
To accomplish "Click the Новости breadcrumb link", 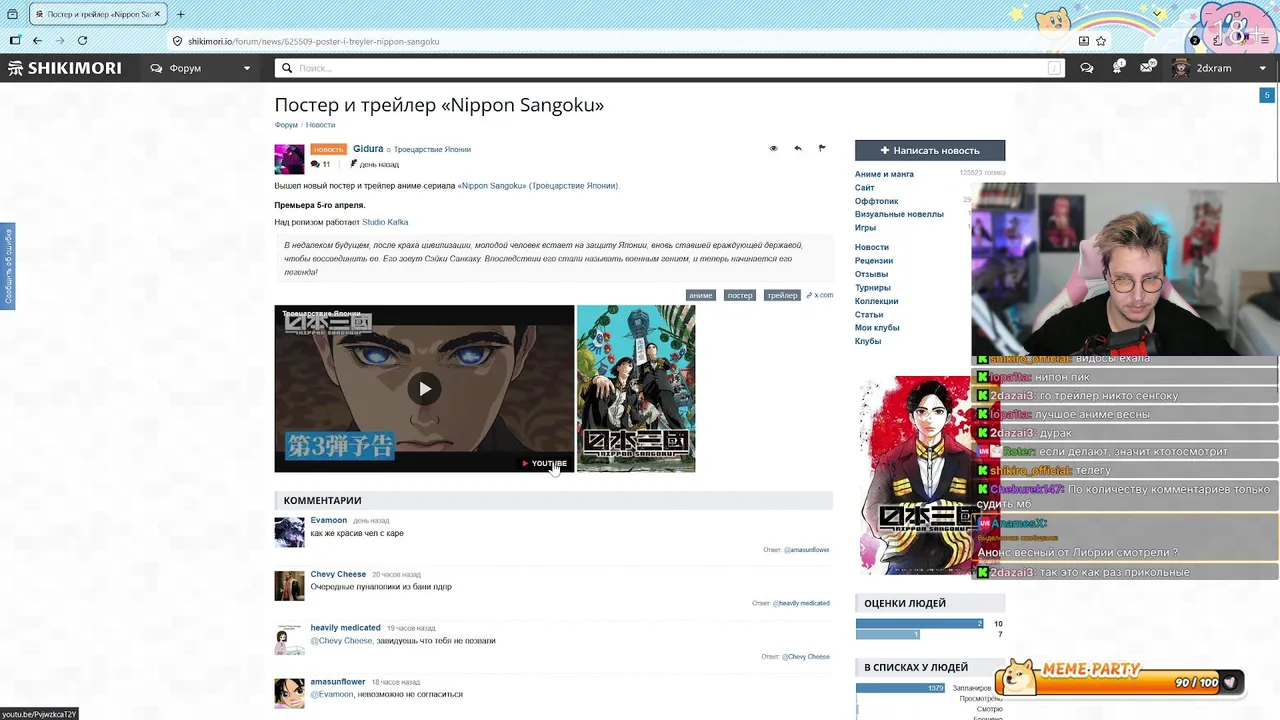I will 320,125.
